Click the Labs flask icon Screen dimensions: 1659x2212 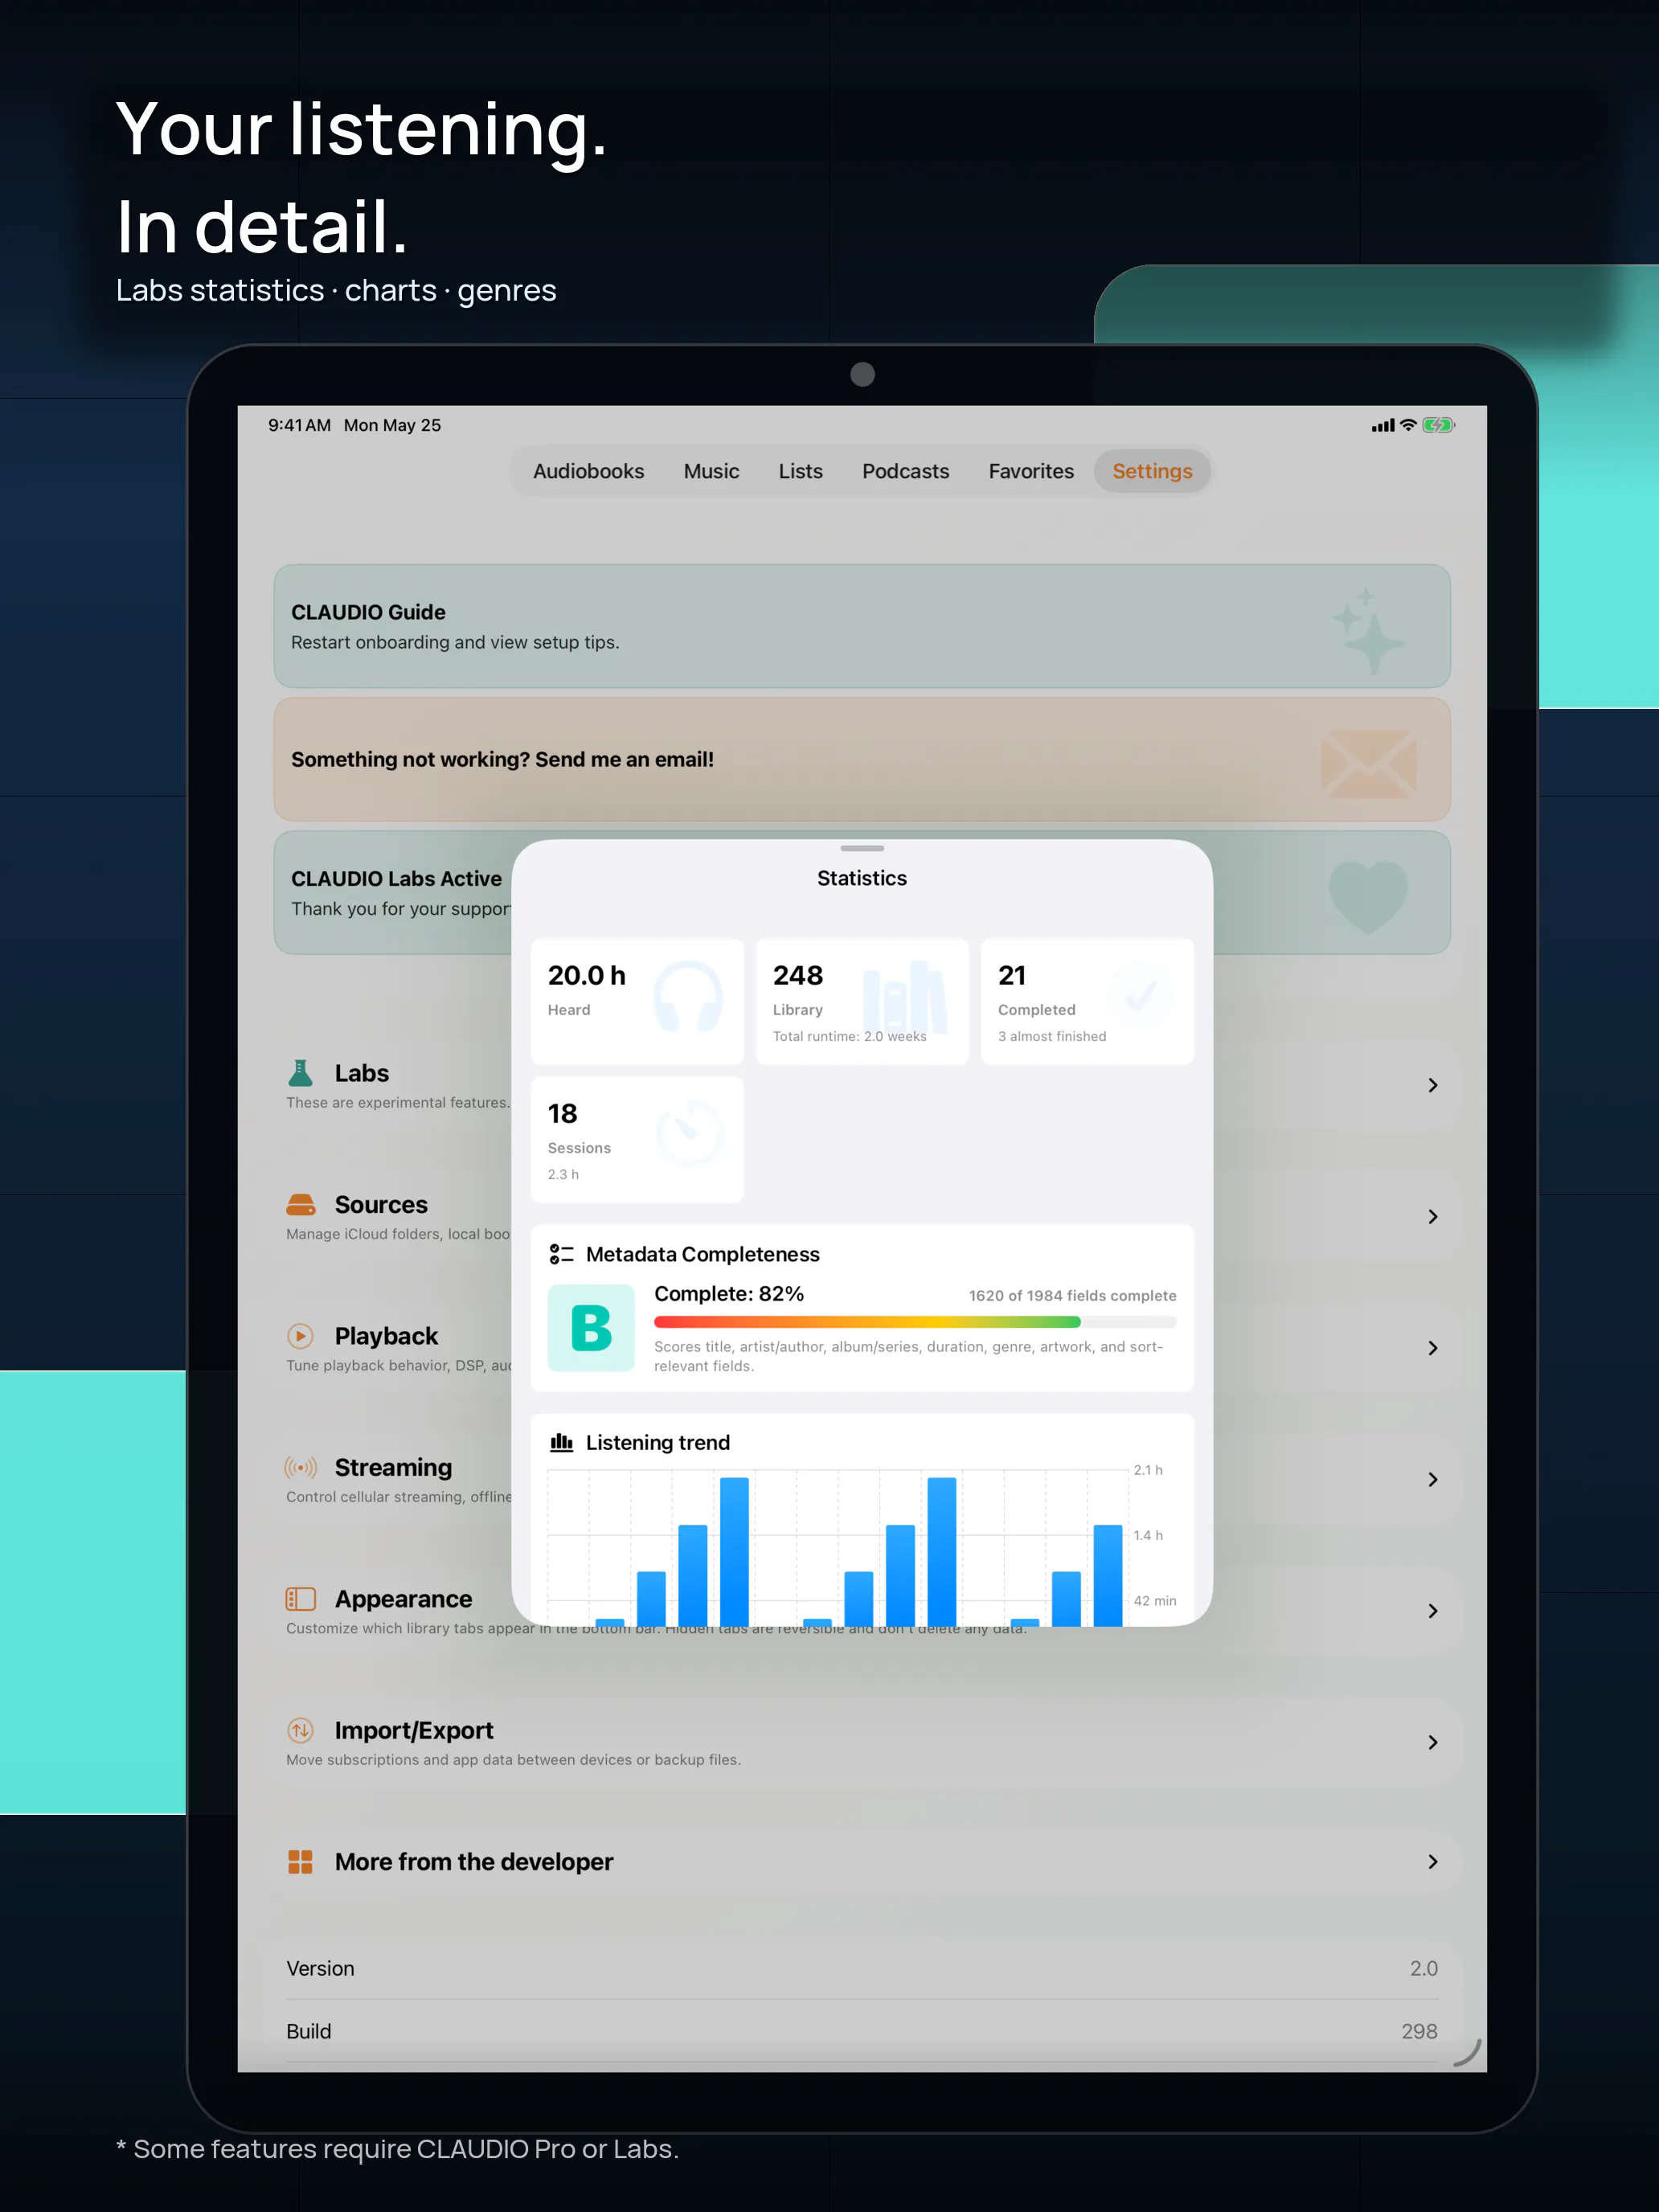click(300, 1073)
